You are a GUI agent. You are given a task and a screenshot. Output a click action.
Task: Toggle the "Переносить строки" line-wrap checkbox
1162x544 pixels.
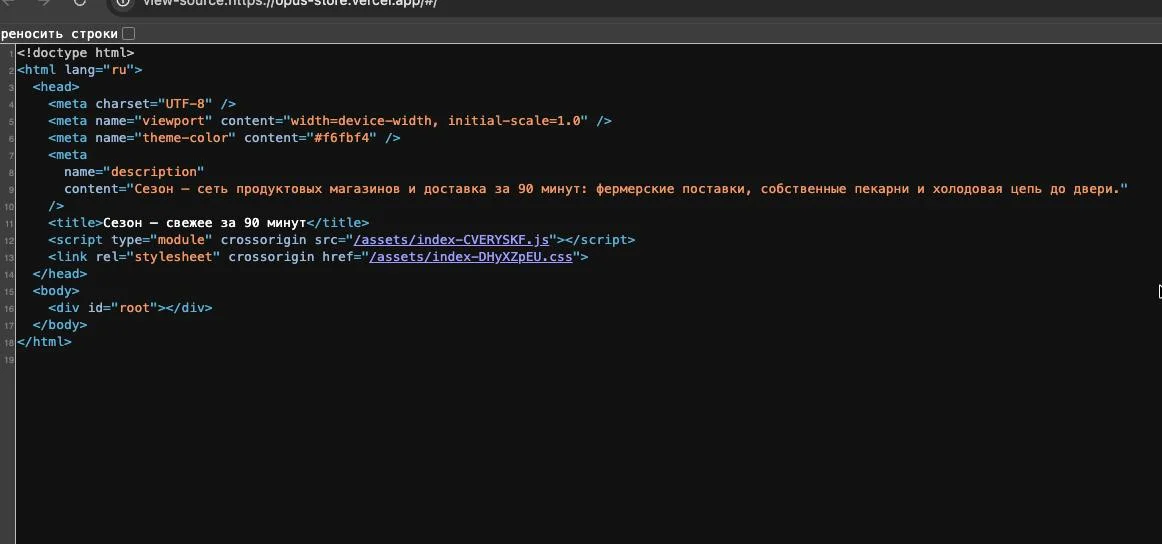tap(128, 33)
